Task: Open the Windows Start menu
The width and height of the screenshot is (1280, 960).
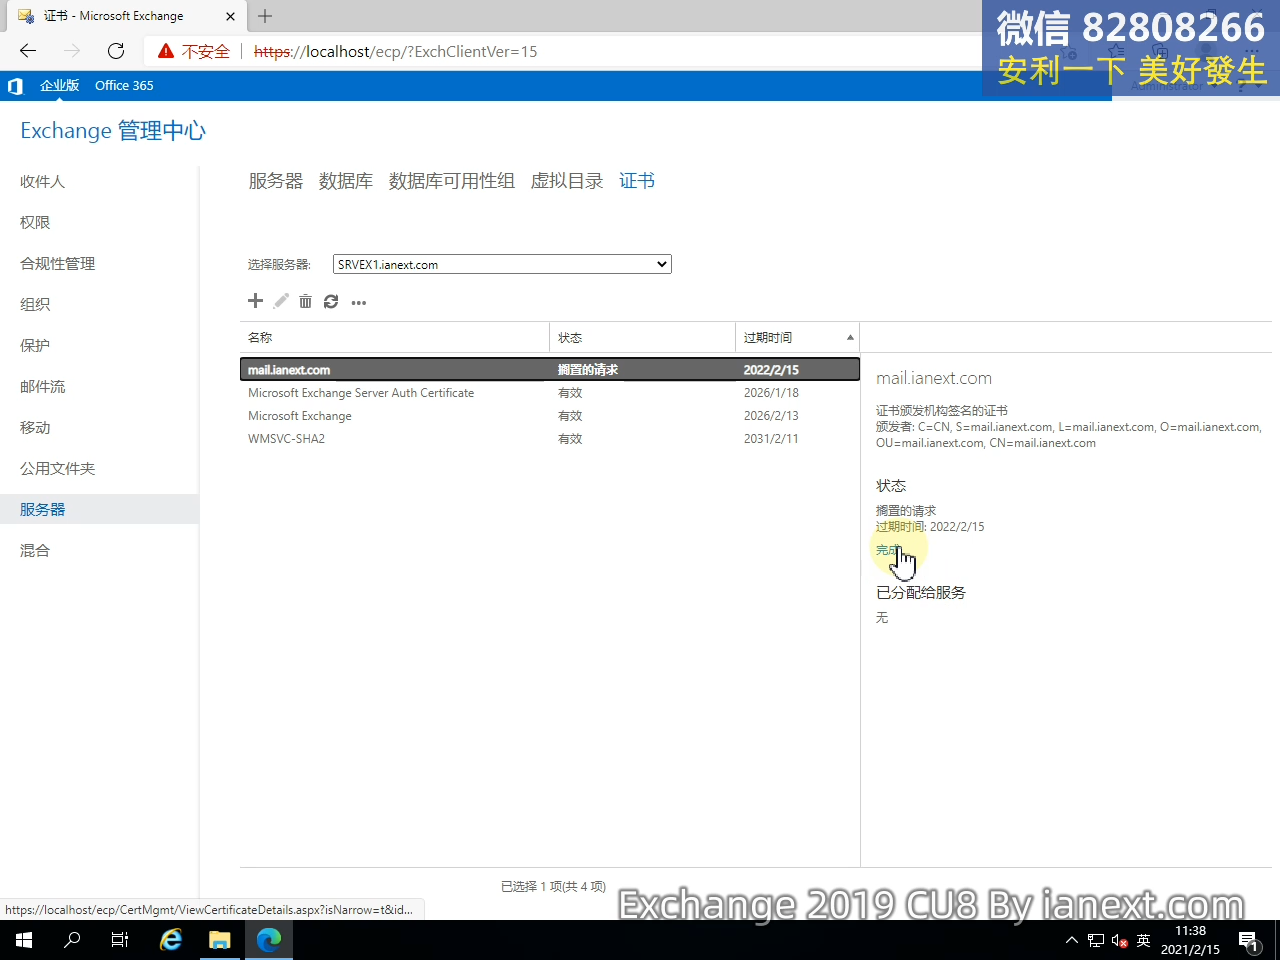Action: pyautogui.click(x=24, y=940)
